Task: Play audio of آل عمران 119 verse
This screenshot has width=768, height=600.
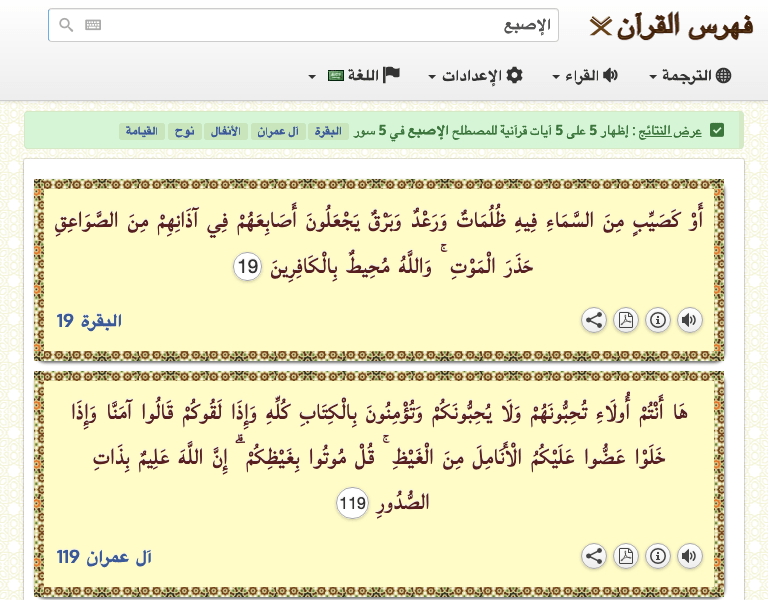Action: 690,556
